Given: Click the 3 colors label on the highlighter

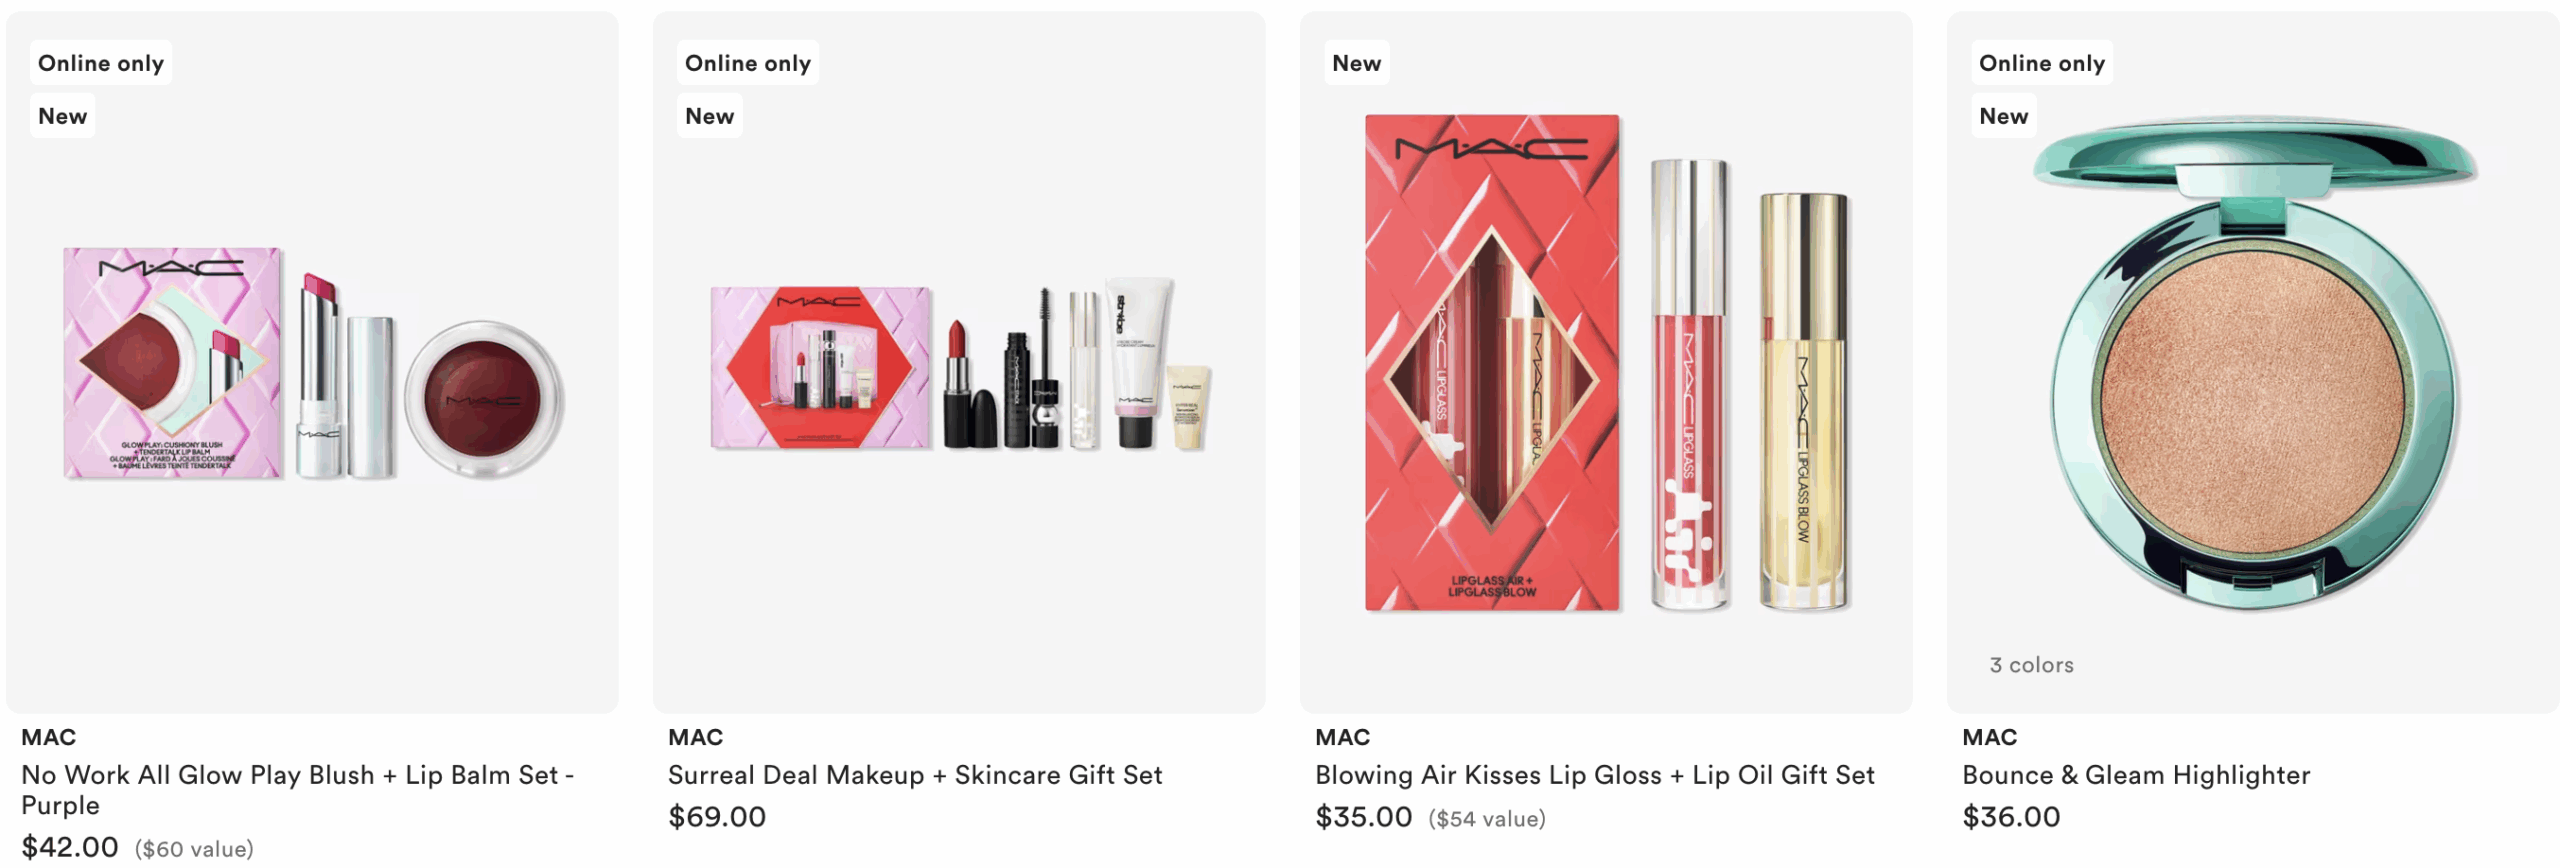Looking at the screenshot, I should point(2031,665).
